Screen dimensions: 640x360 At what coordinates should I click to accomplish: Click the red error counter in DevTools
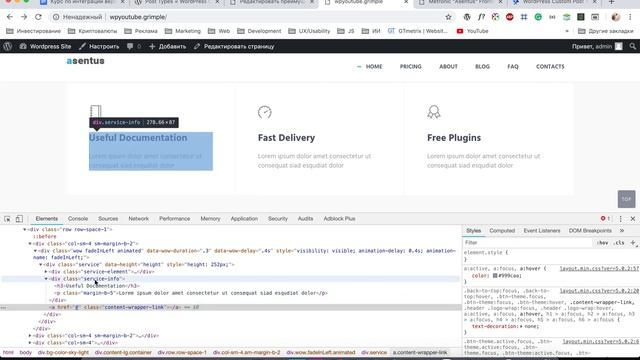[x=605, y=218]
